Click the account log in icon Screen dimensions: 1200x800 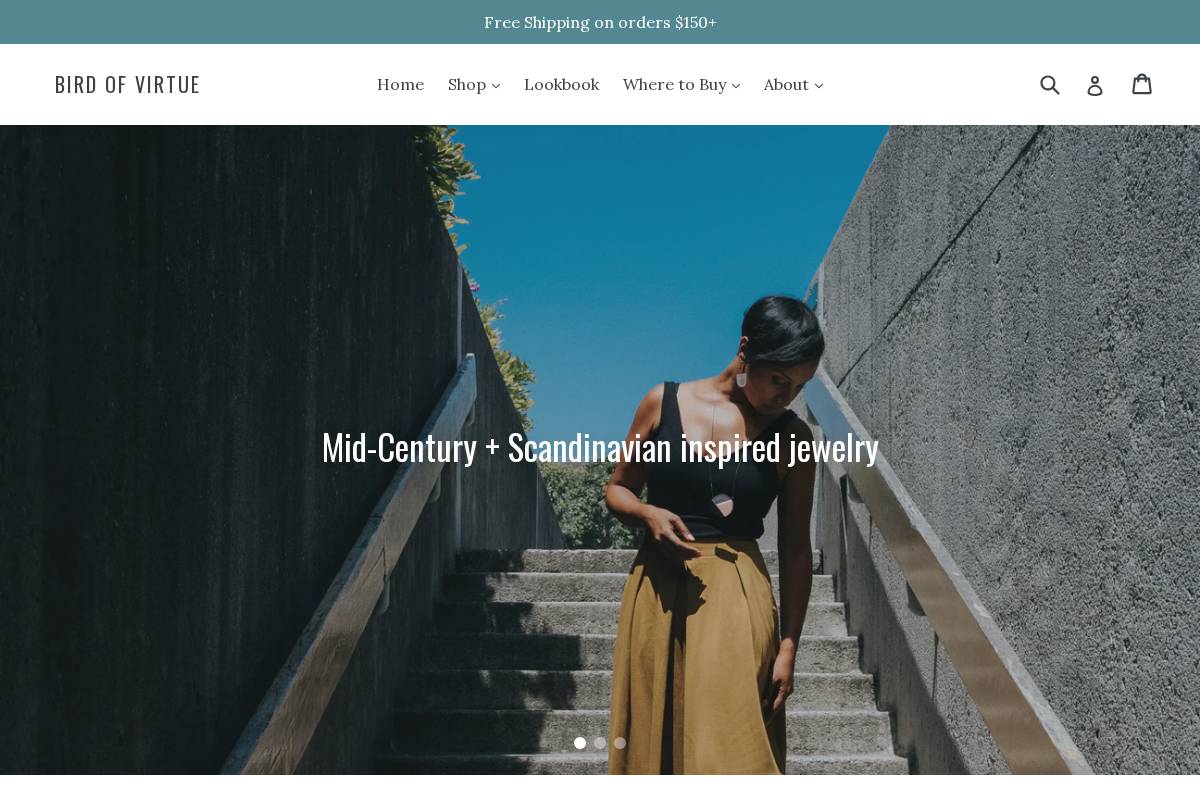1095,86
